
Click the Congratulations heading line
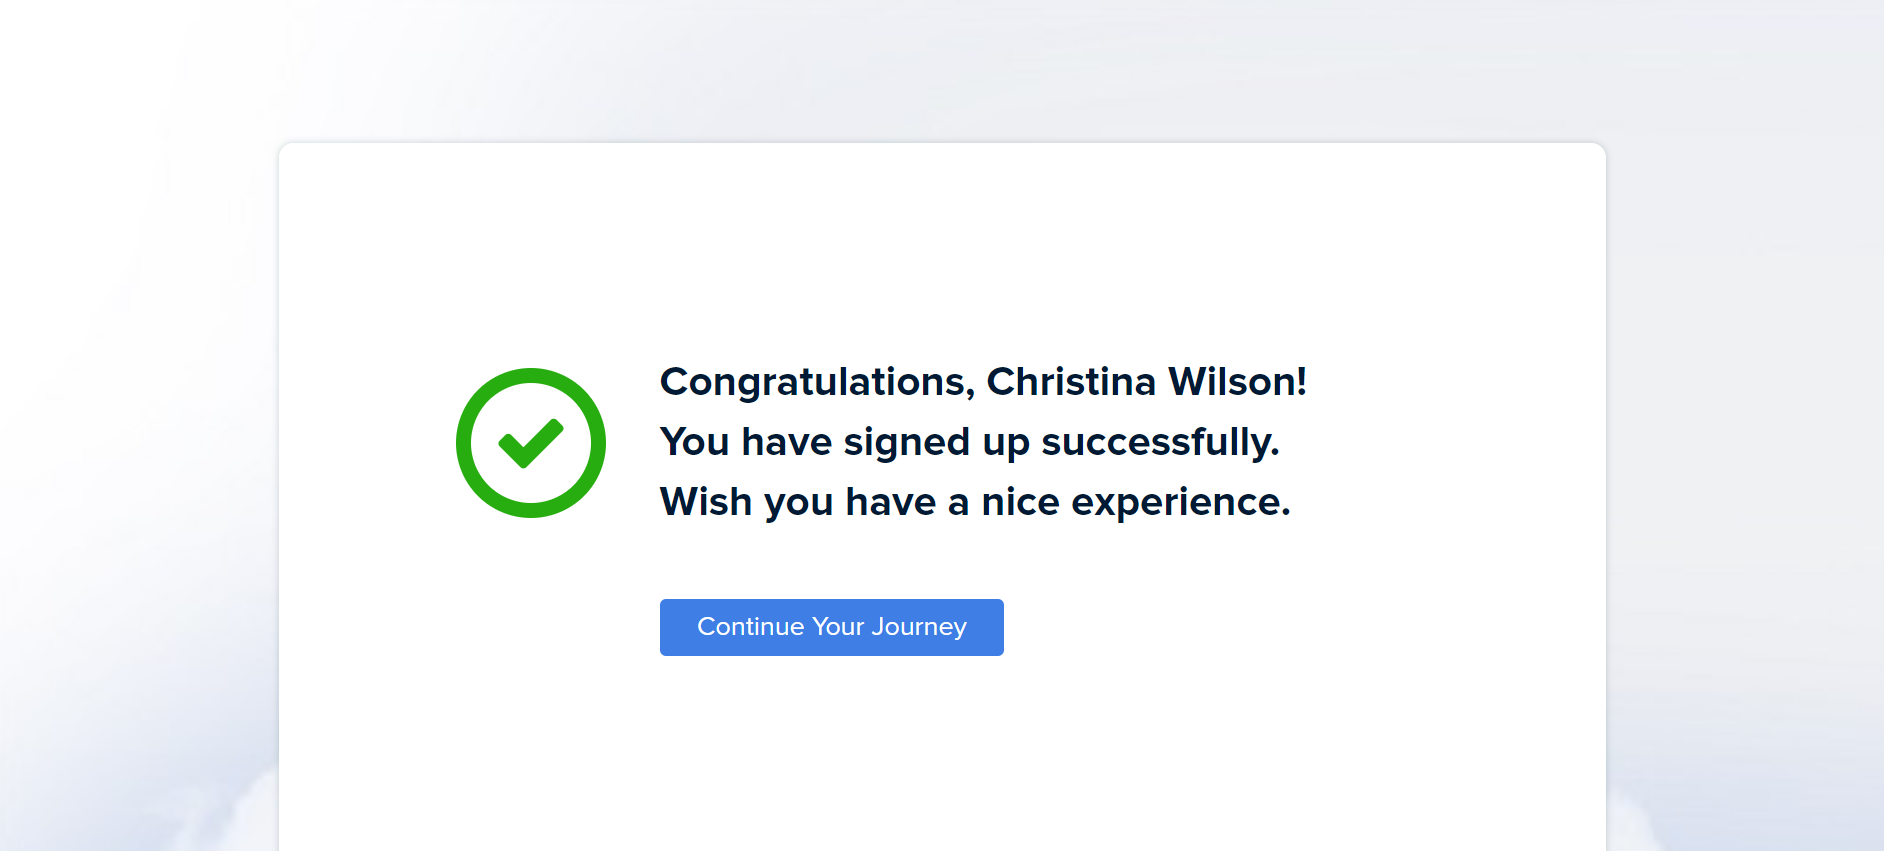pos(982,382)
